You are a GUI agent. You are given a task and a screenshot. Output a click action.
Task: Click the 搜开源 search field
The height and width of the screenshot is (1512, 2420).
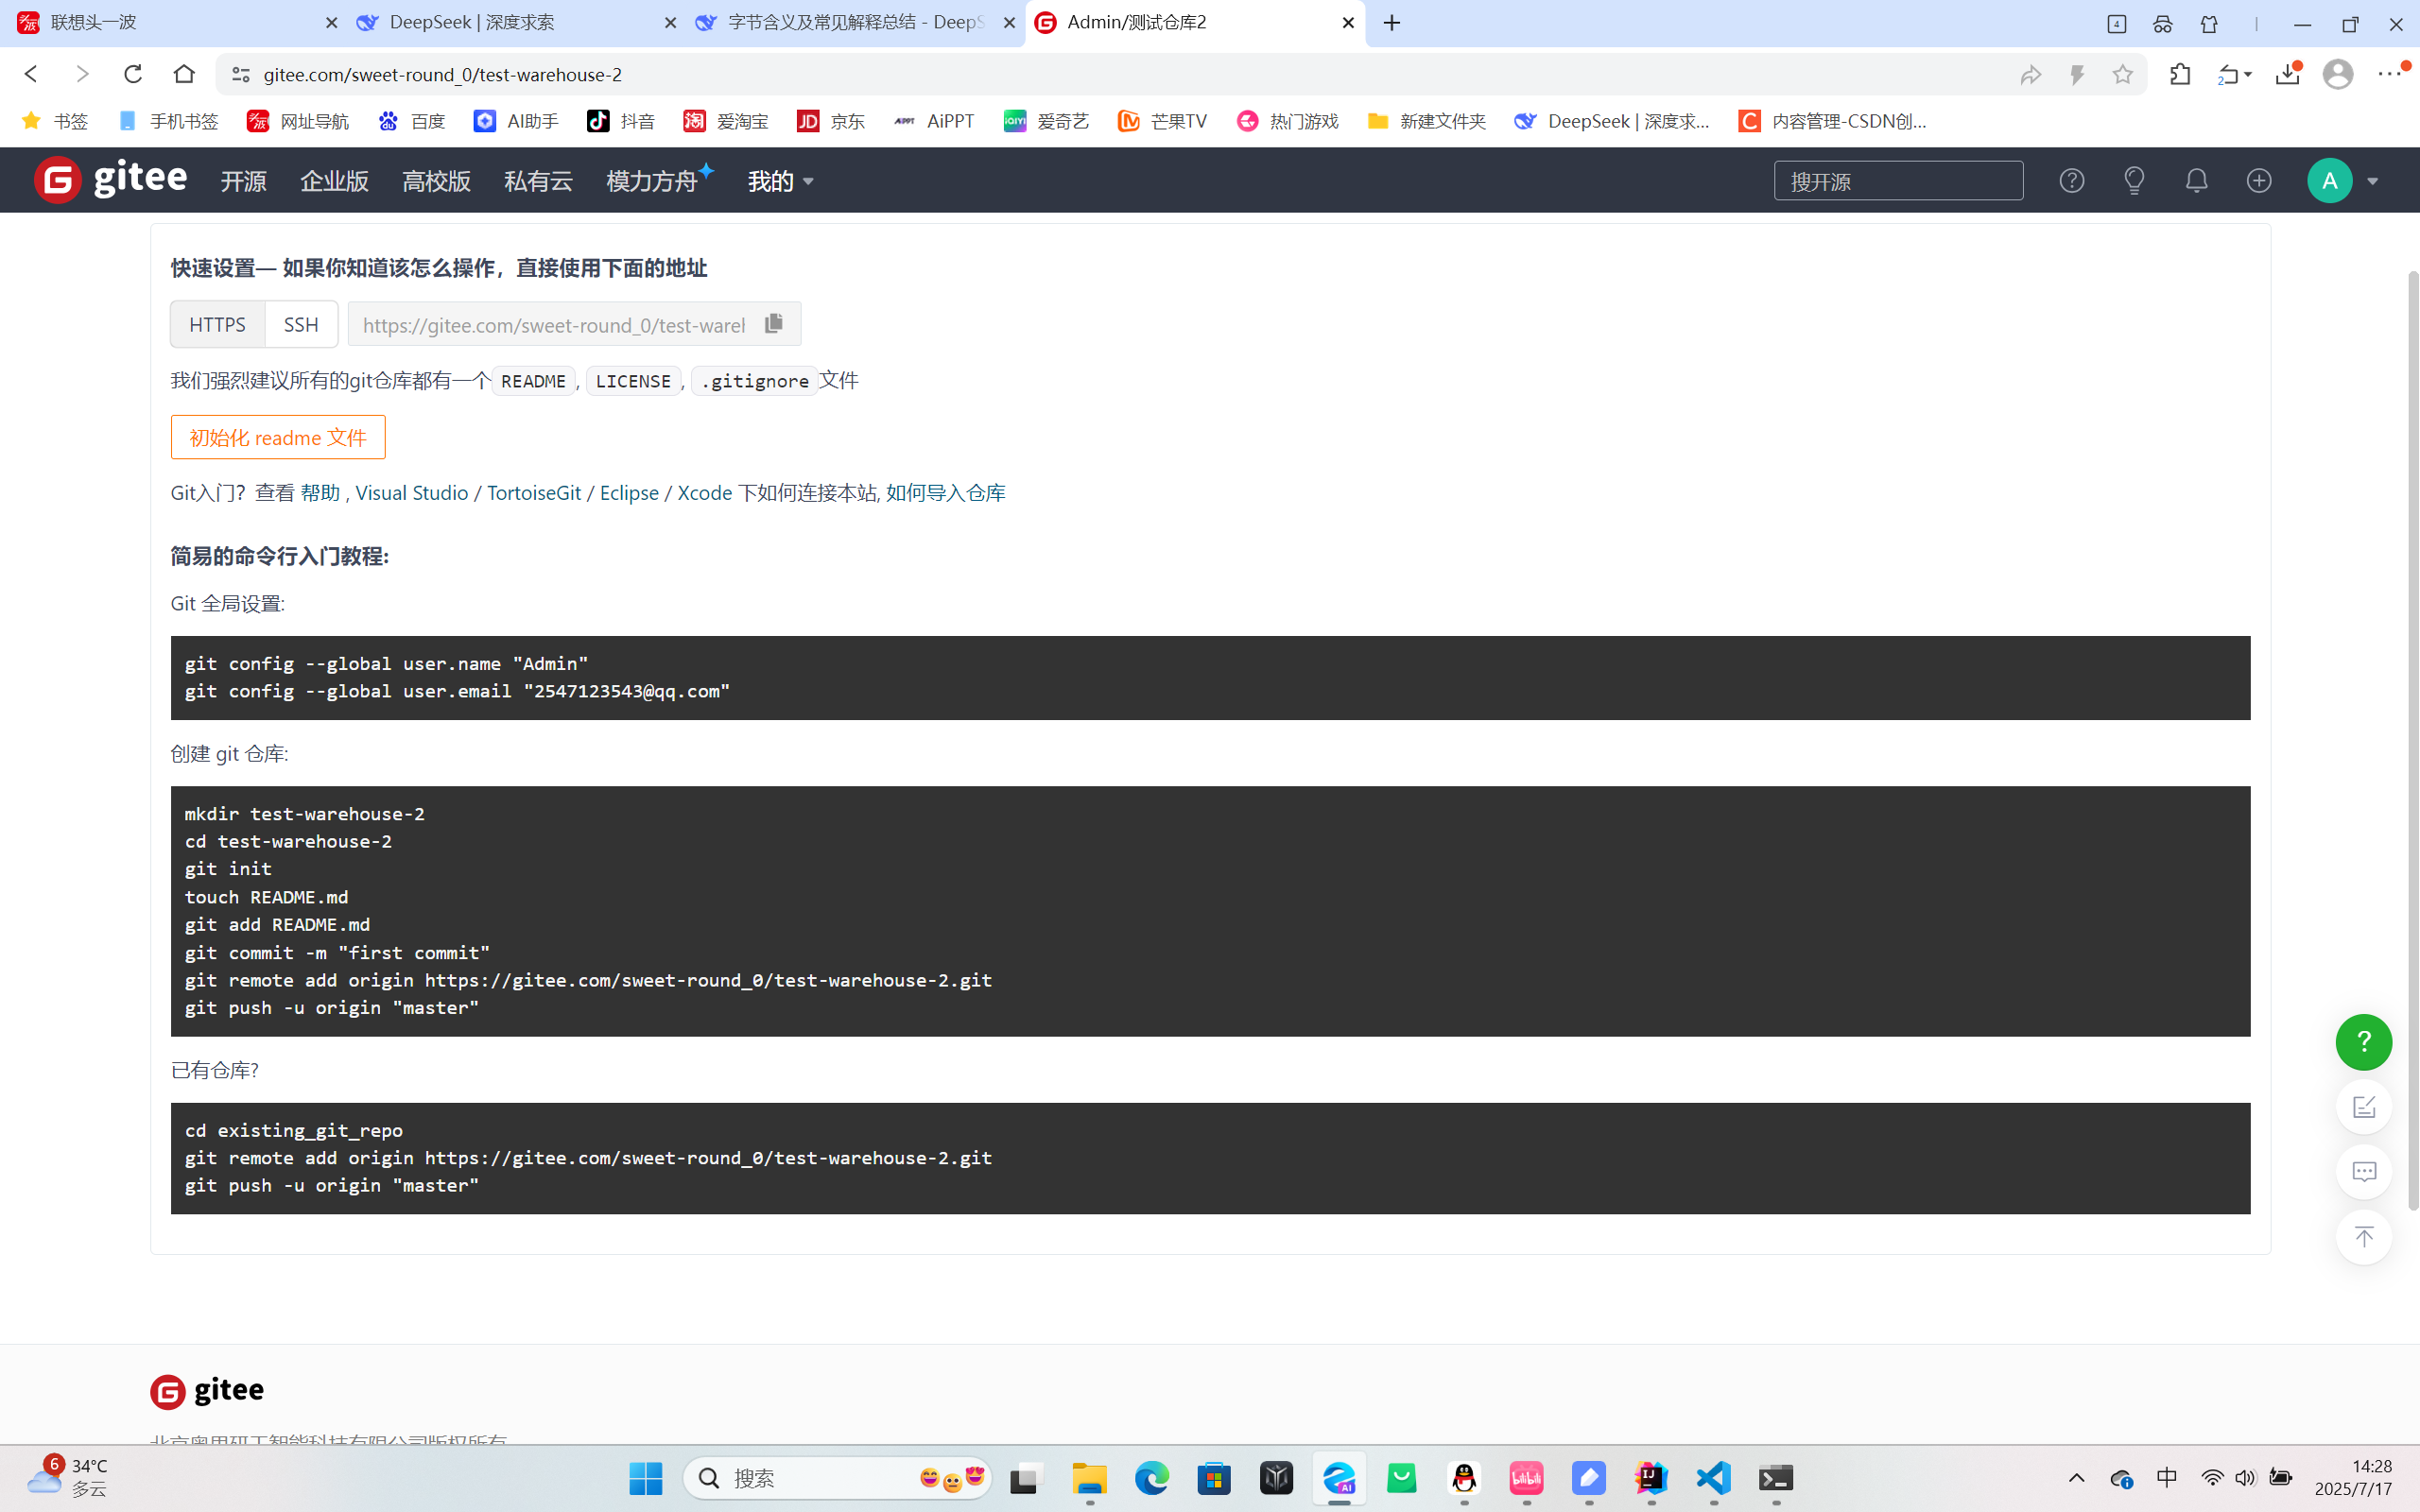[x=1897, y=181]
